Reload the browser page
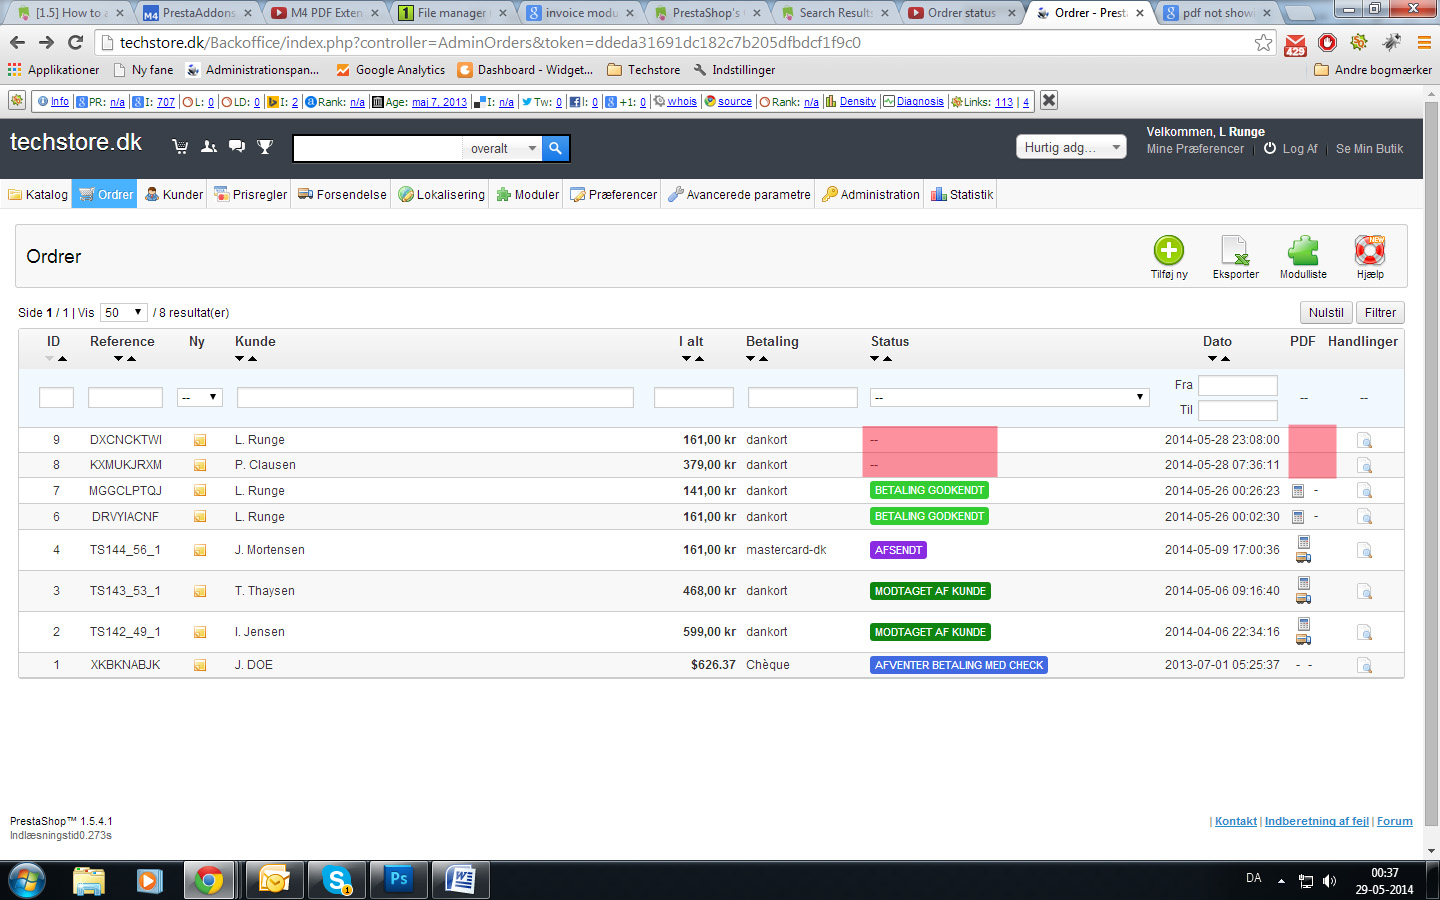 (75, 42)
